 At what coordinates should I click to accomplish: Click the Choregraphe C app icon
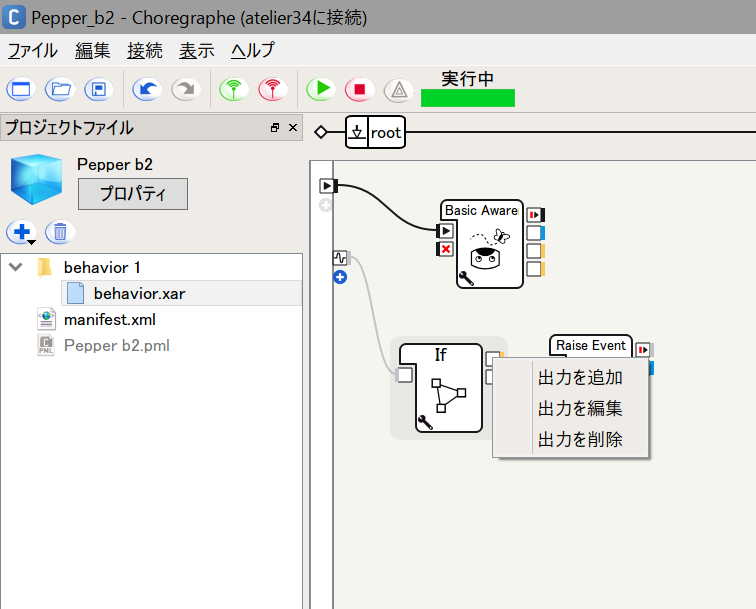pyautogui.click(x=14, y=17)
